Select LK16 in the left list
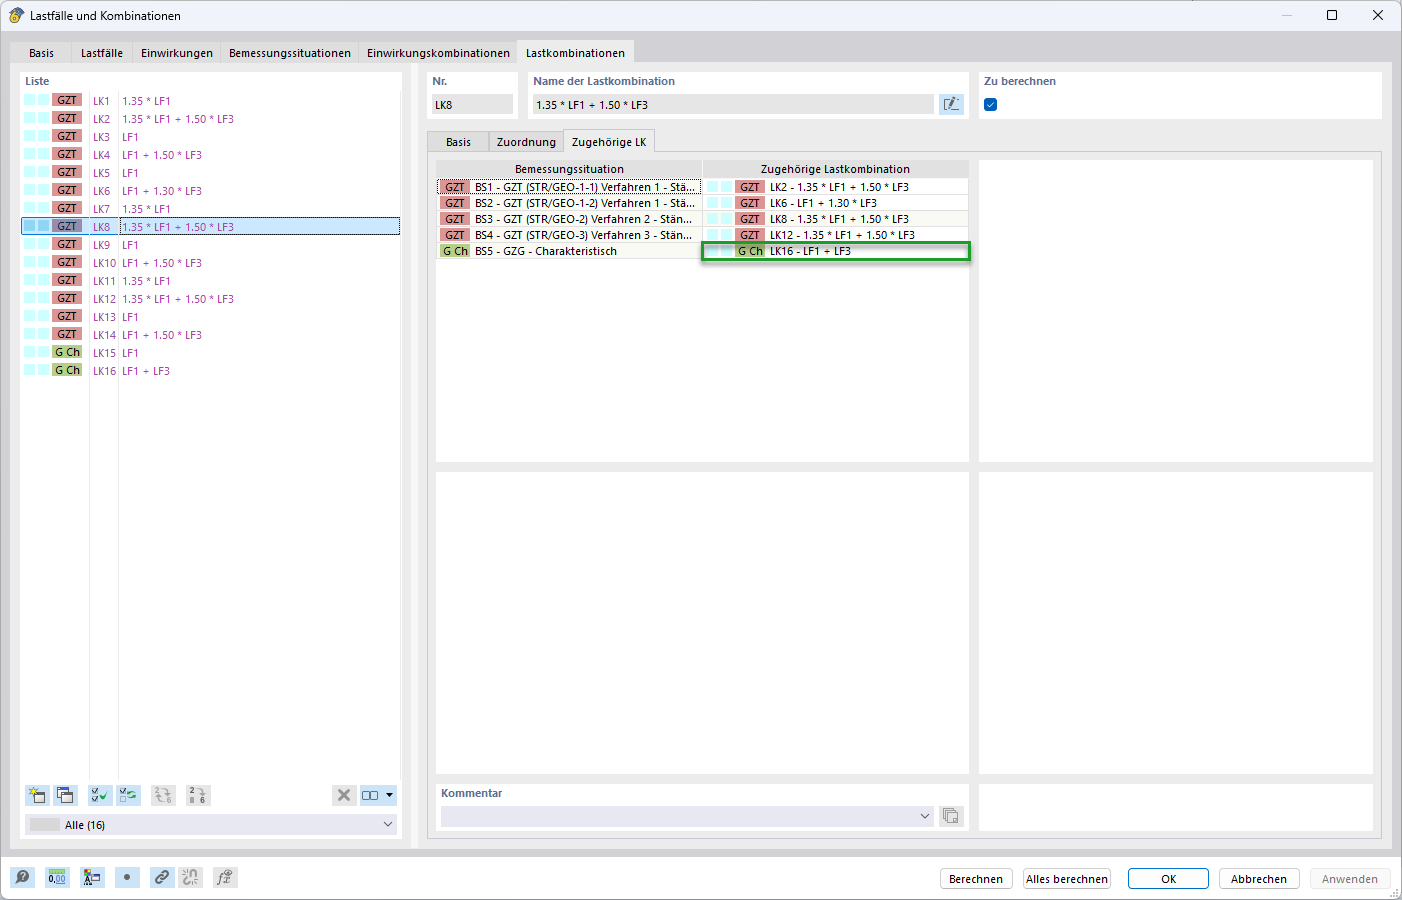This screenshot has height=900, width=1402. [211, 370]
